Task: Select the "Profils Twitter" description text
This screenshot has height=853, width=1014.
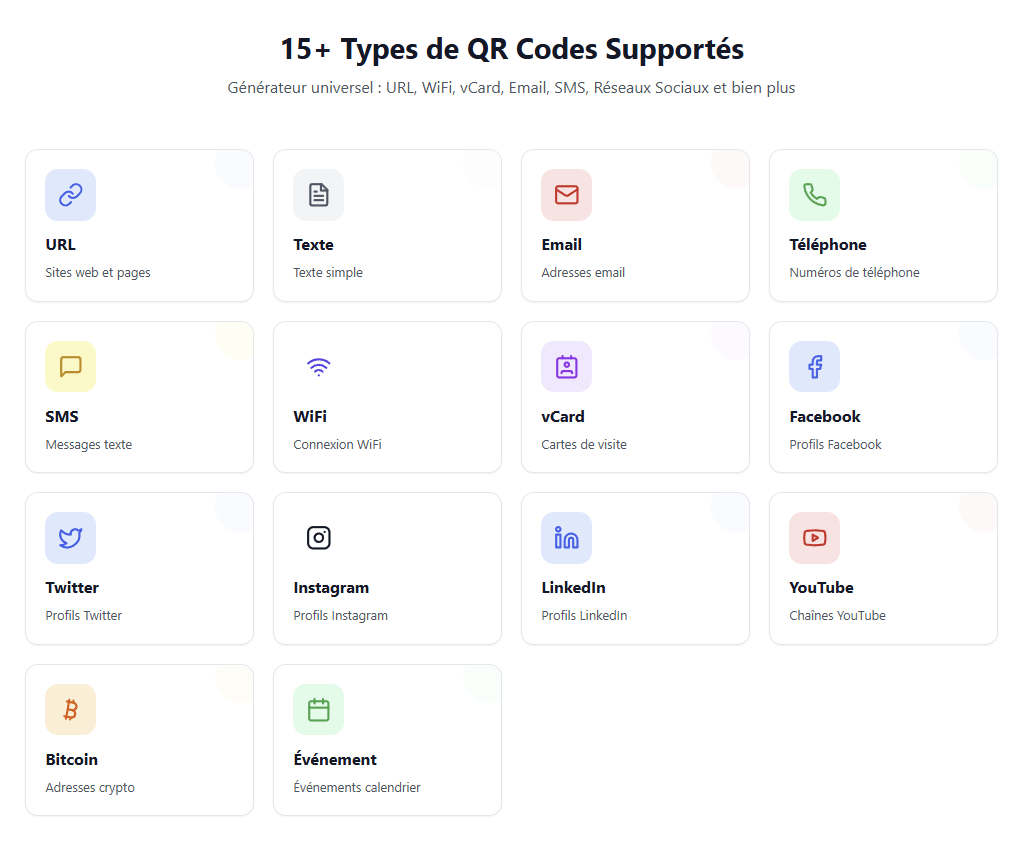Action: pos(84,616)
